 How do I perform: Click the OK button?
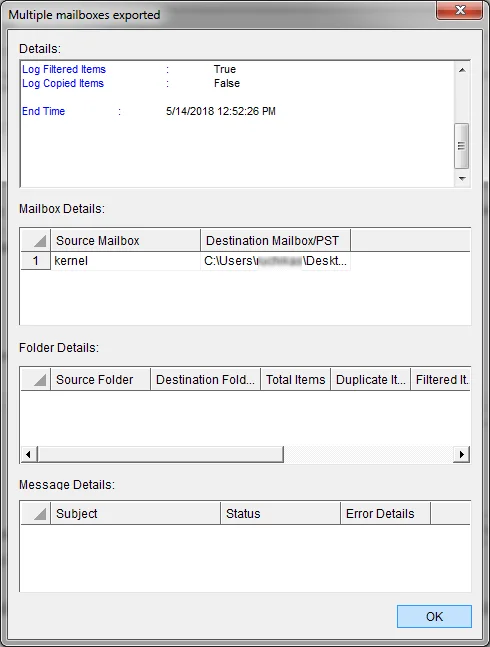pos(434,616)
